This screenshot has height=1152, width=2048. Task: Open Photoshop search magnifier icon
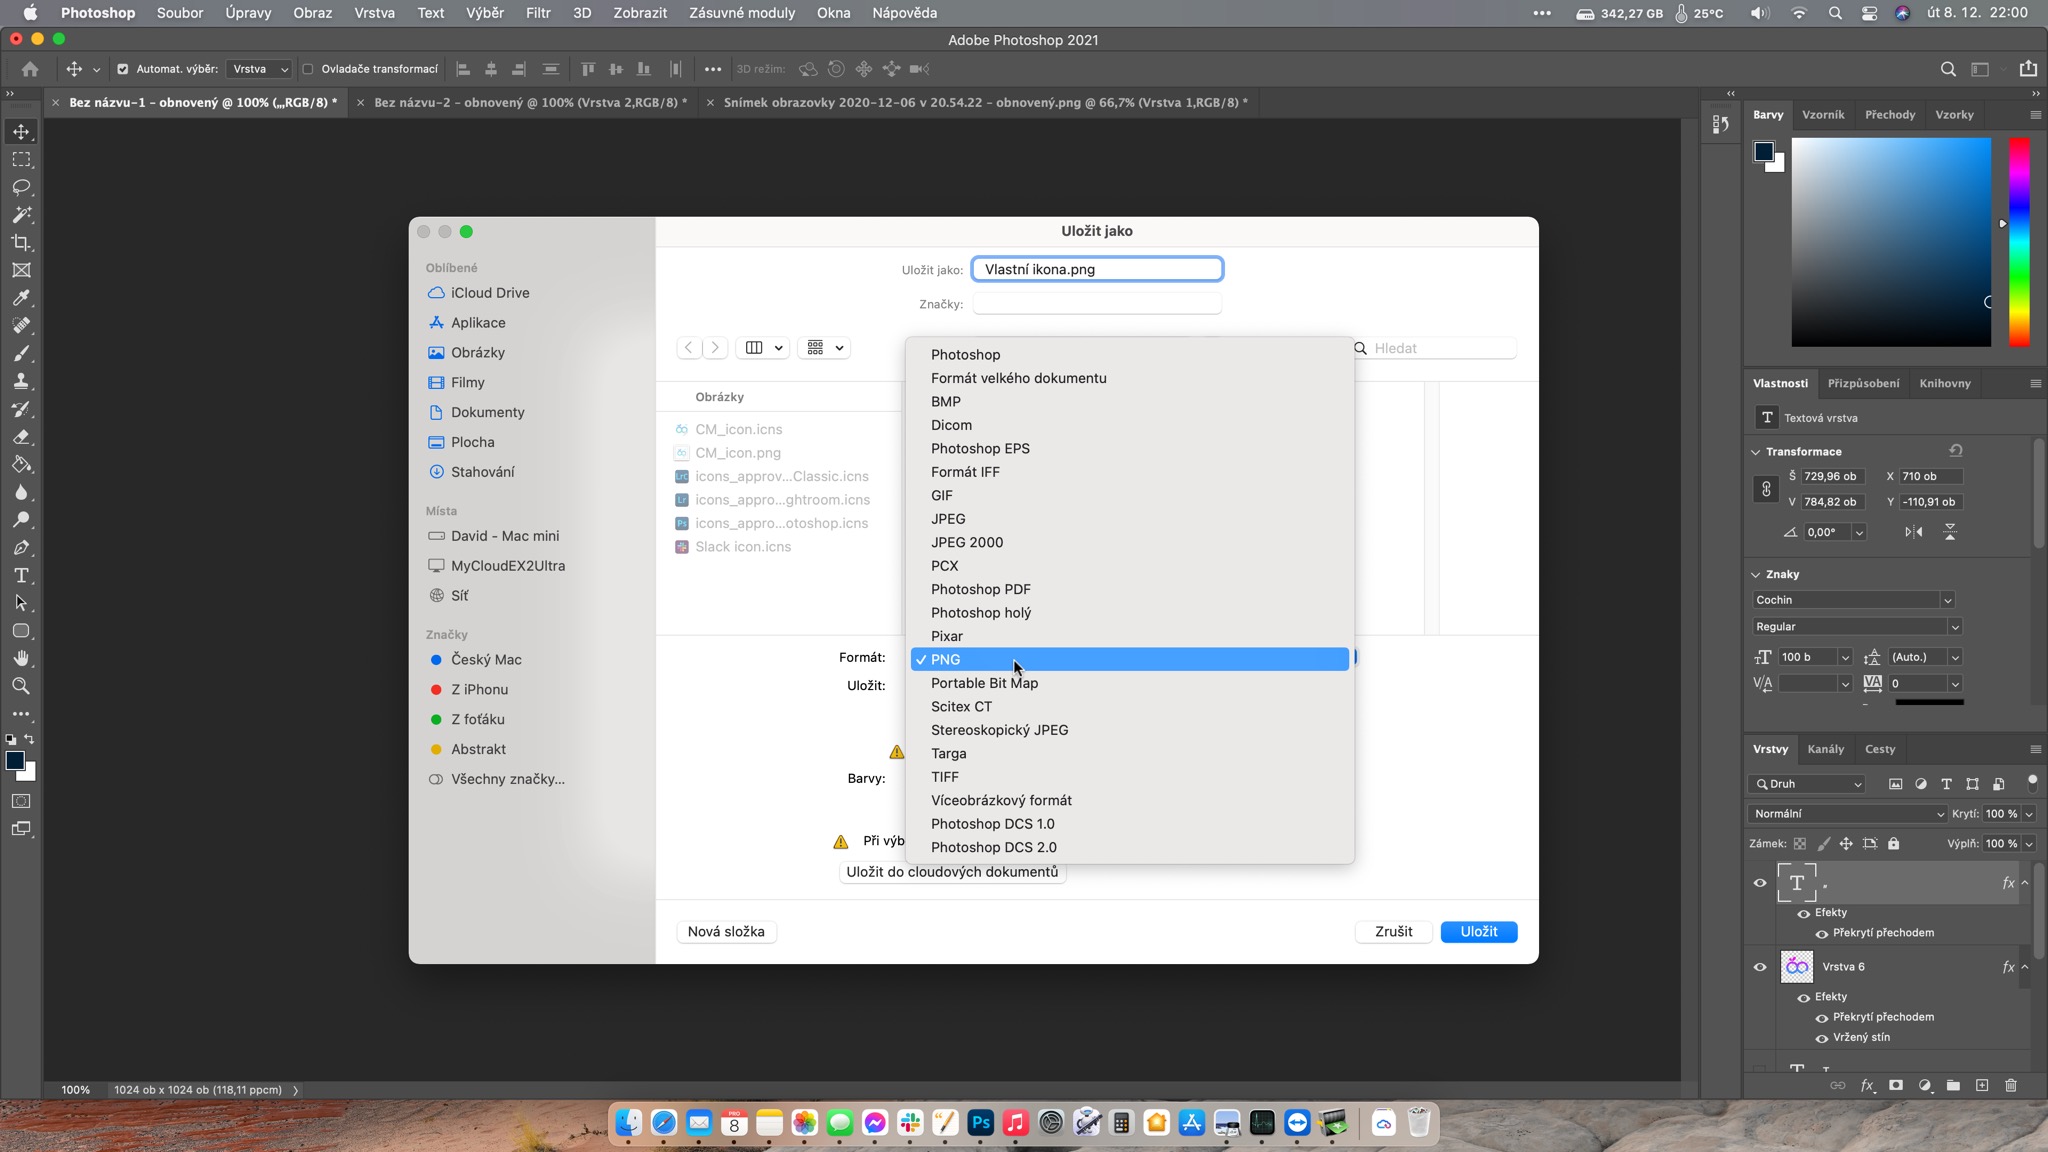click(1947, 69)
